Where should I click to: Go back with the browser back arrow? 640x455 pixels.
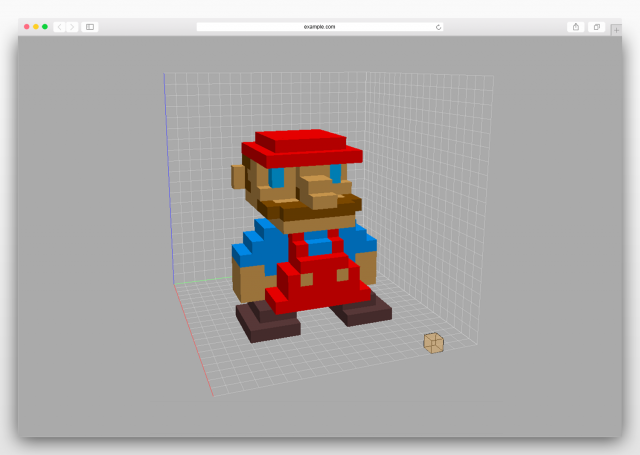pyautogui.click(x=60, y=27)
